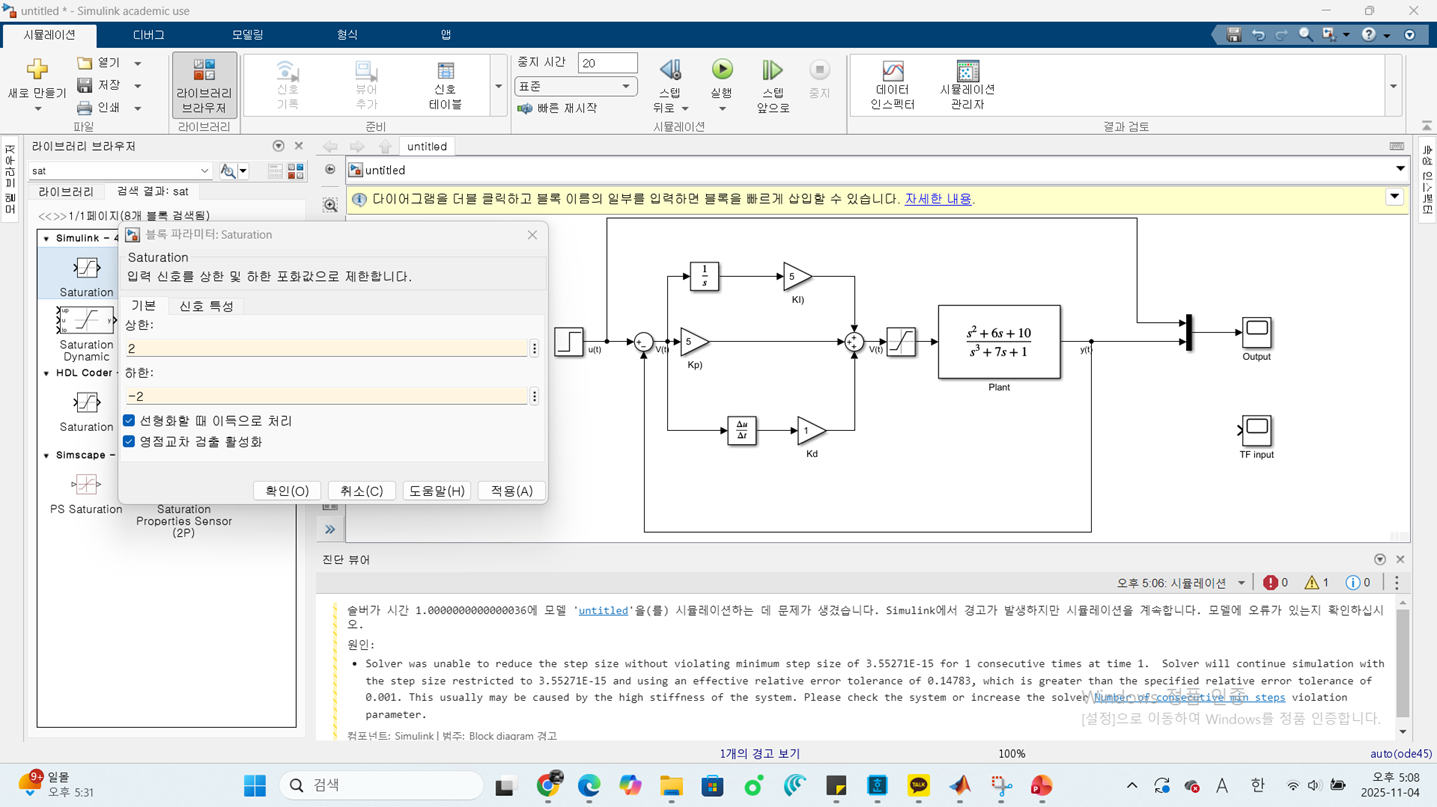
Task: Click the Output scope block
Action: point(1256,333)
